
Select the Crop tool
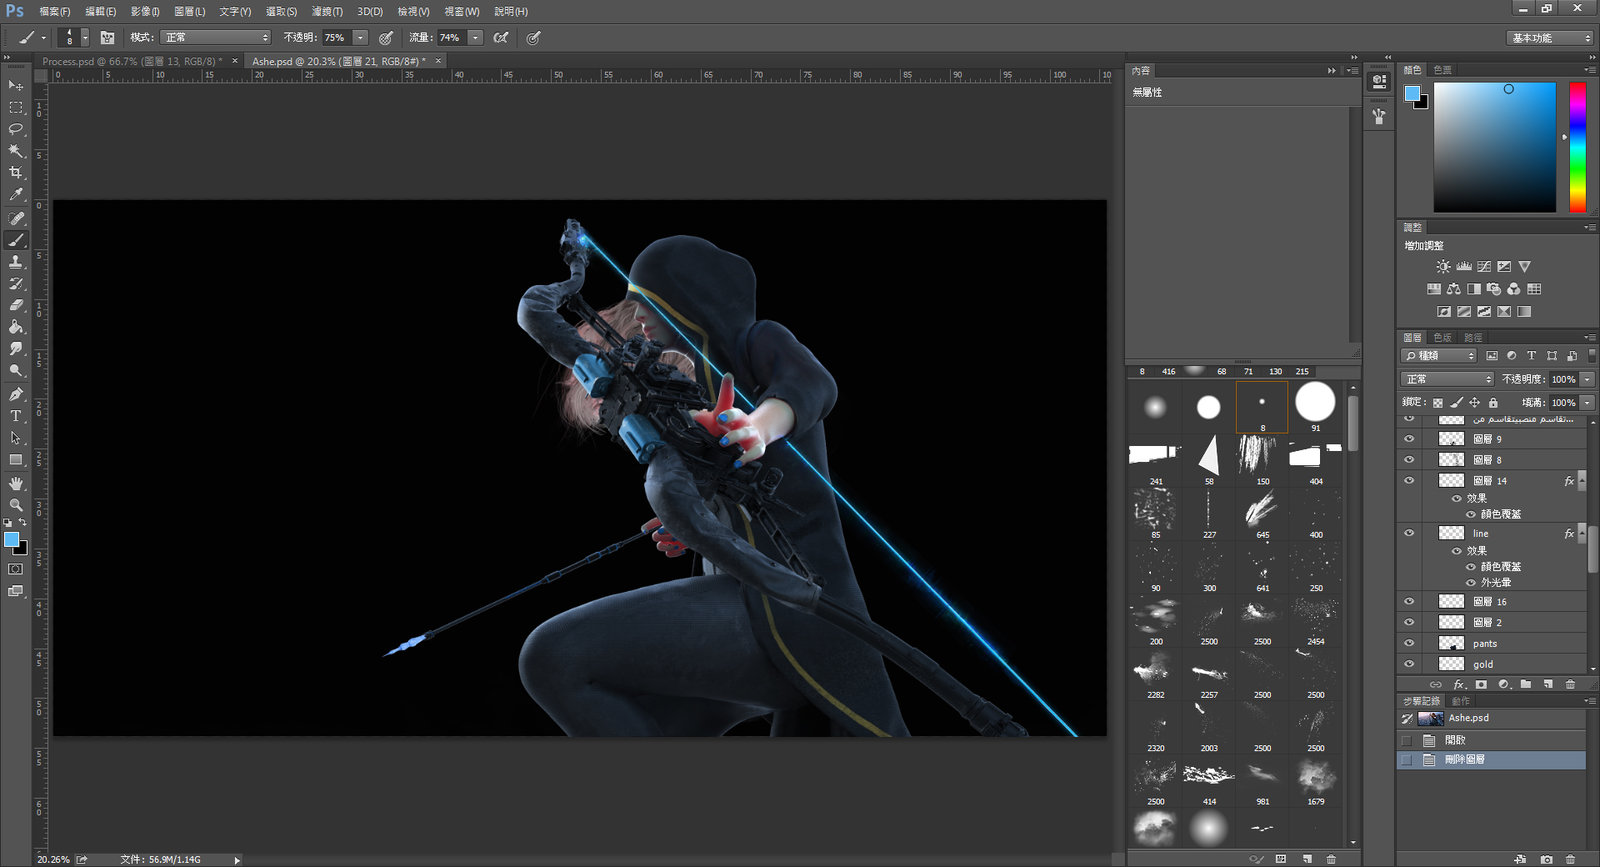pyautogui.click(x=16, y=173)
